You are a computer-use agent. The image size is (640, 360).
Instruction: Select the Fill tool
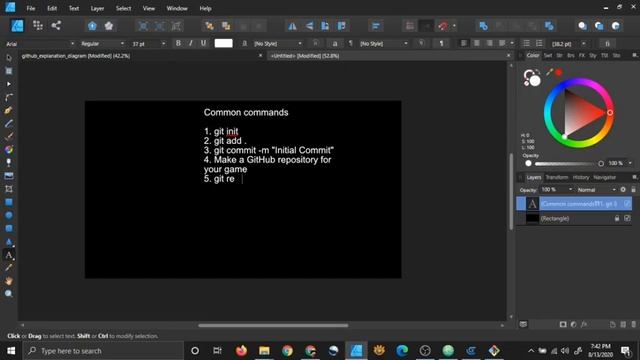(x=9, y=149)
